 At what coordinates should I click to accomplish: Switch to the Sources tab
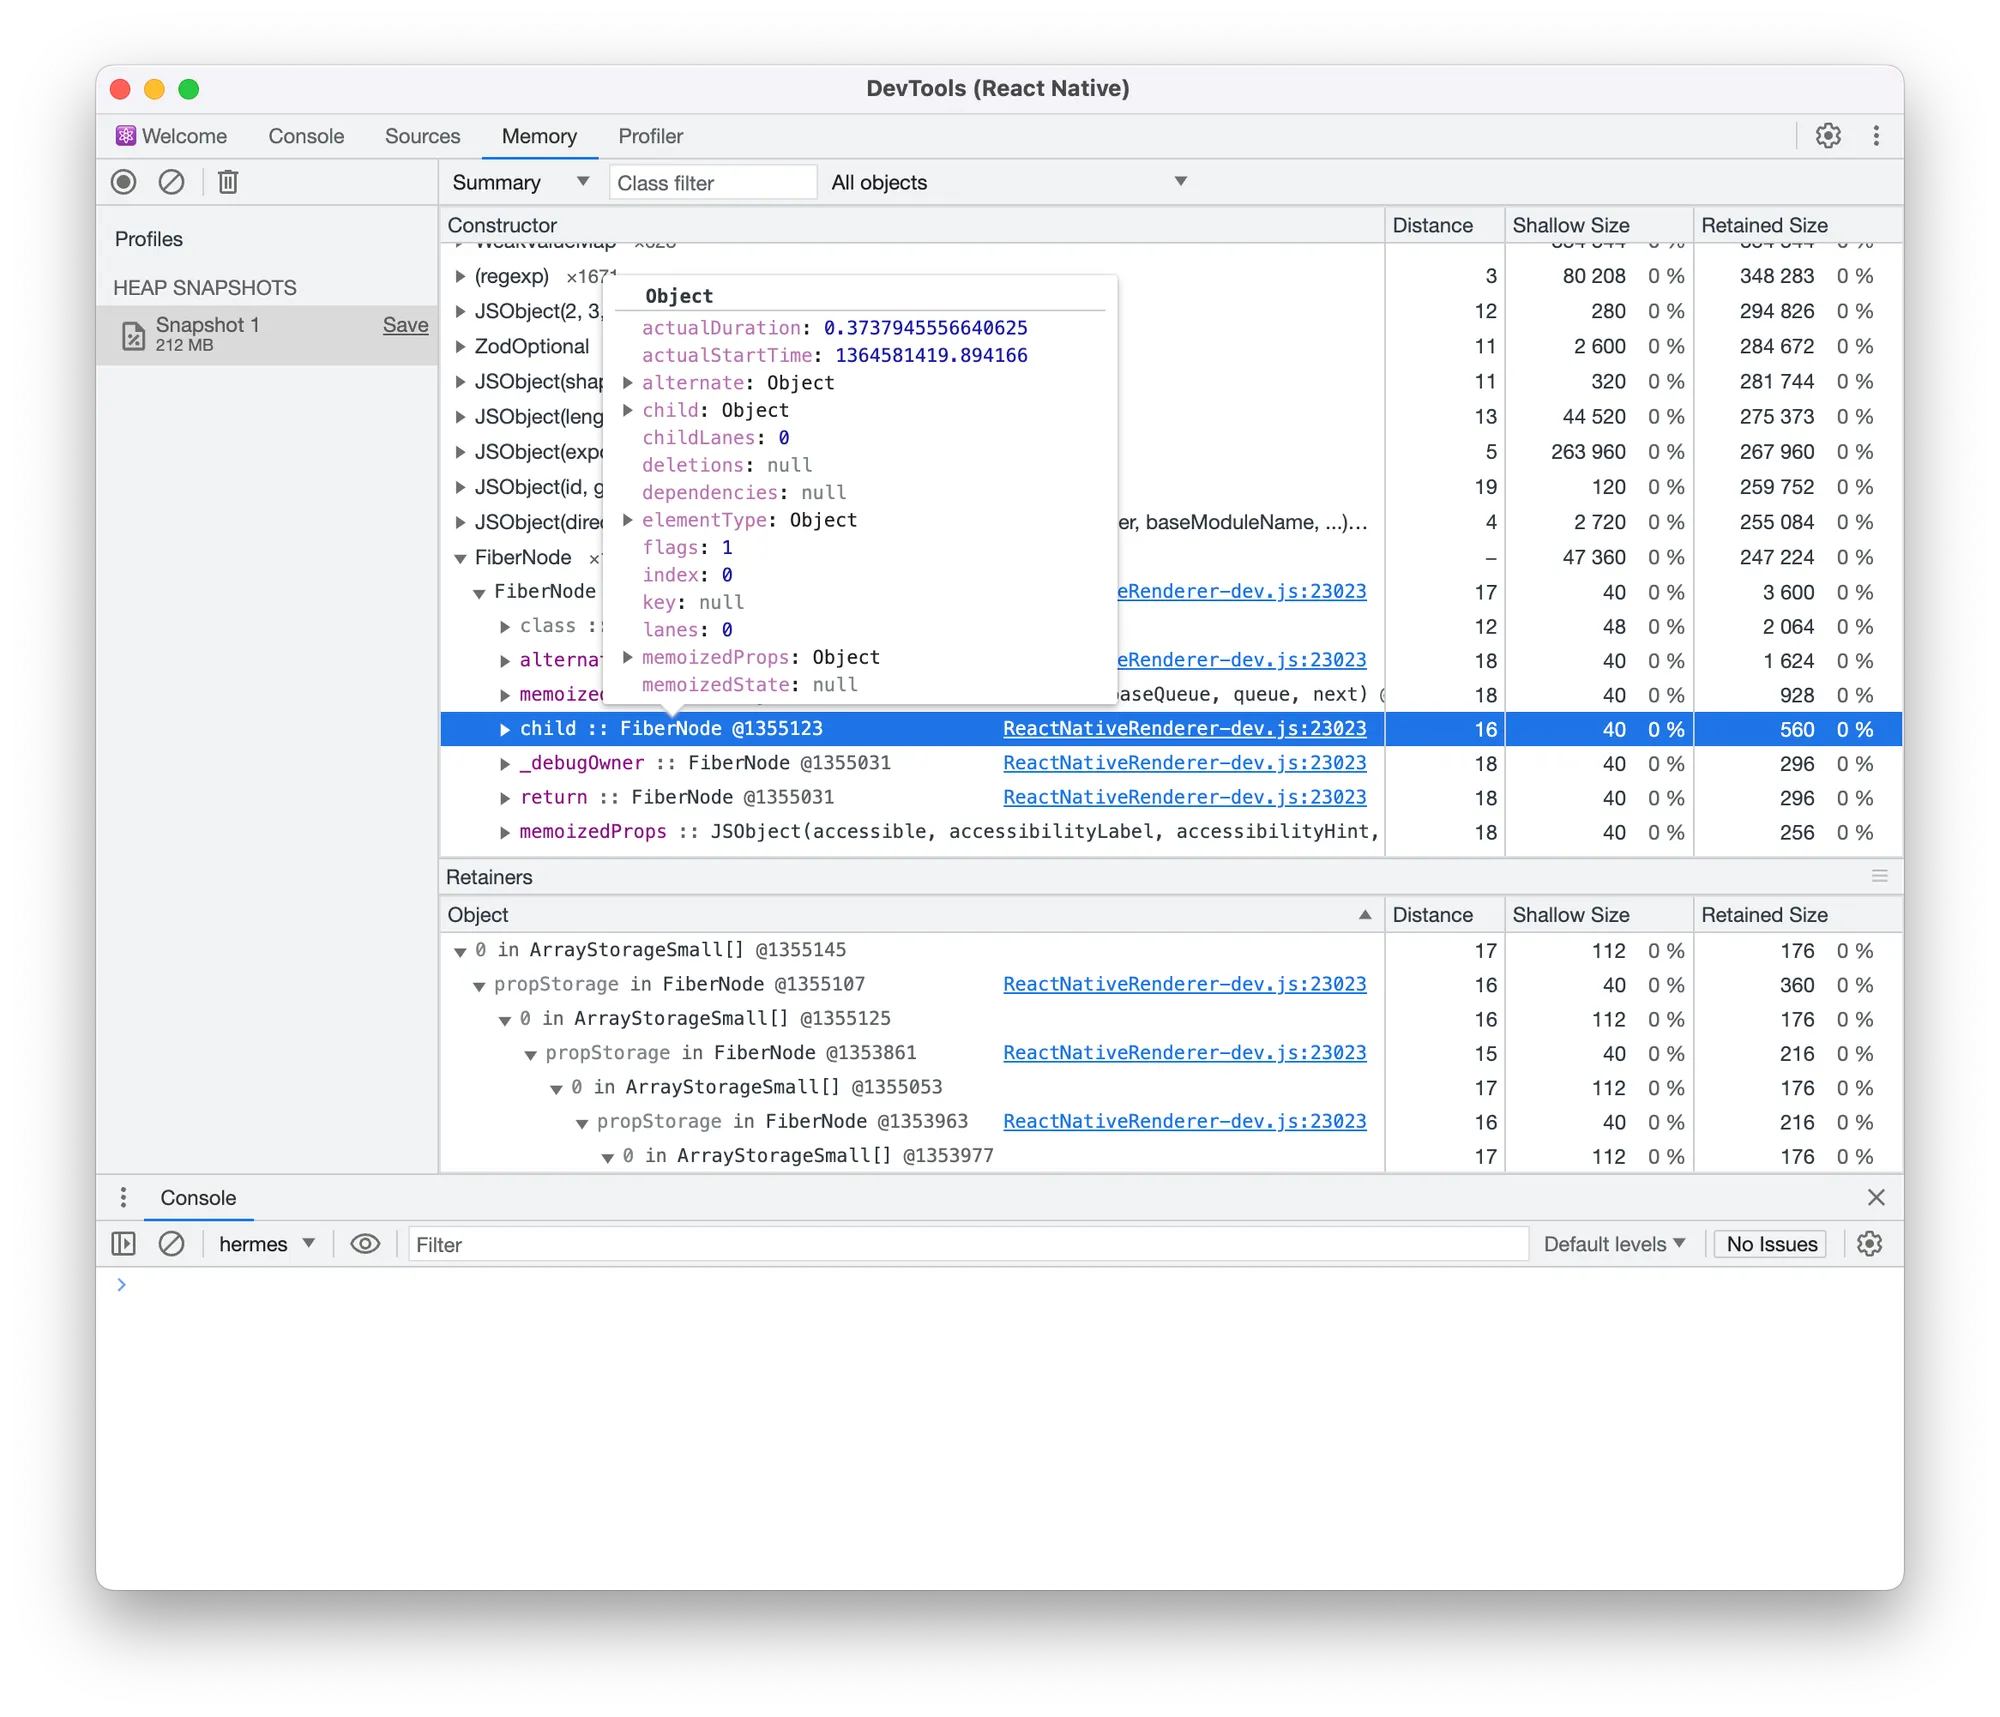pyautogui.click(x=422, y=136)
